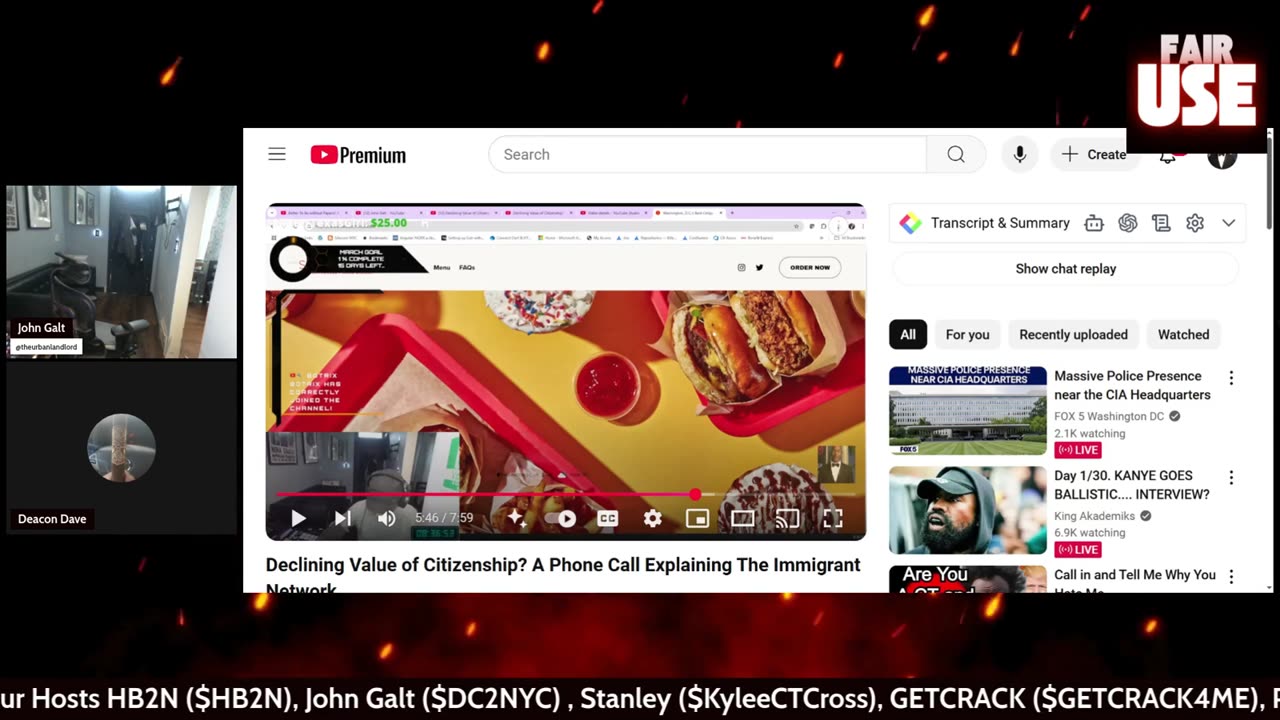Image resolution: width=1280 pixels, height=720 pixels.
Task: Click the 6.9K watching text
Action: 1089,533
